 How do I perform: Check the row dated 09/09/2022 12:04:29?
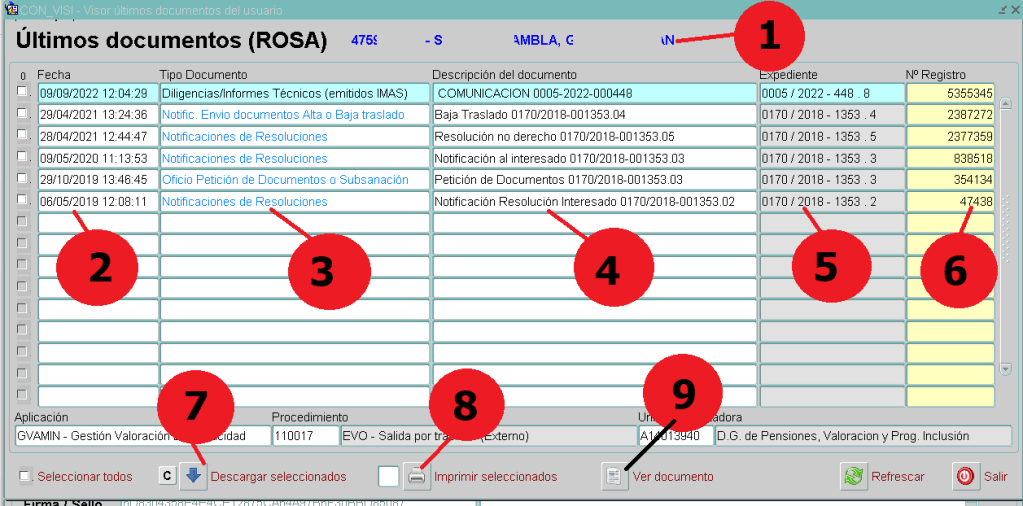23,92
